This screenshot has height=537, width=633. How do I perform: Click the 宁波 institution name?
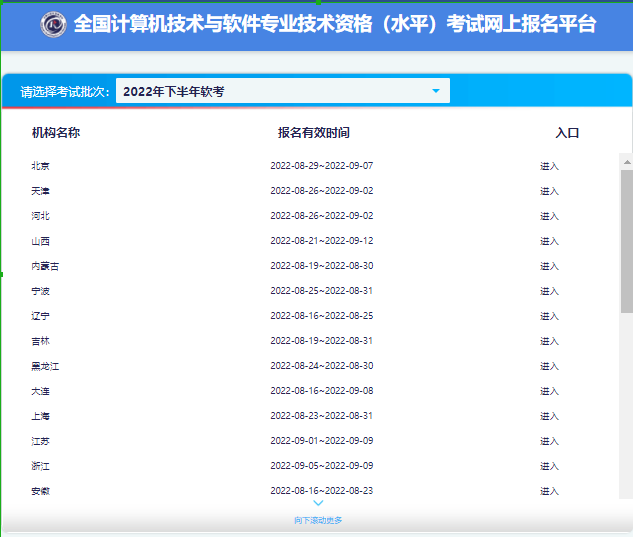pos(40,291)
